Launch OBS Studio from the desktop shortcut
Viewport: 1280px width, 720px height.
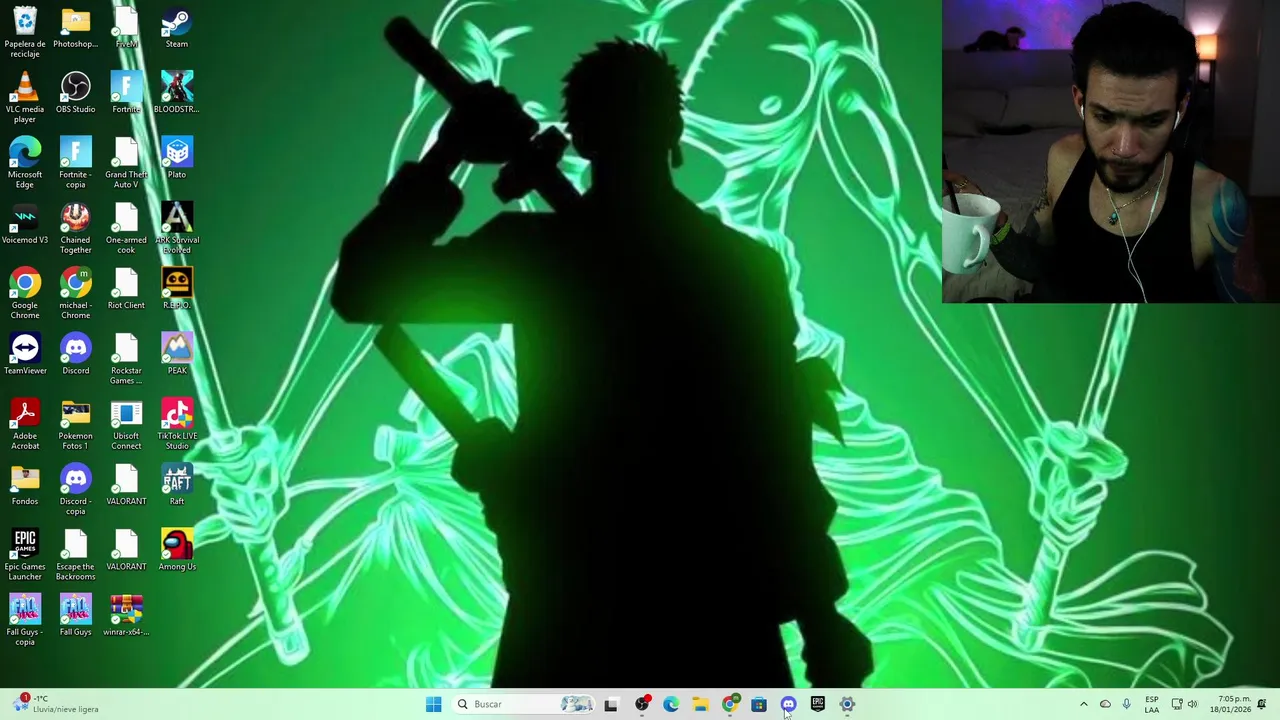75,92
